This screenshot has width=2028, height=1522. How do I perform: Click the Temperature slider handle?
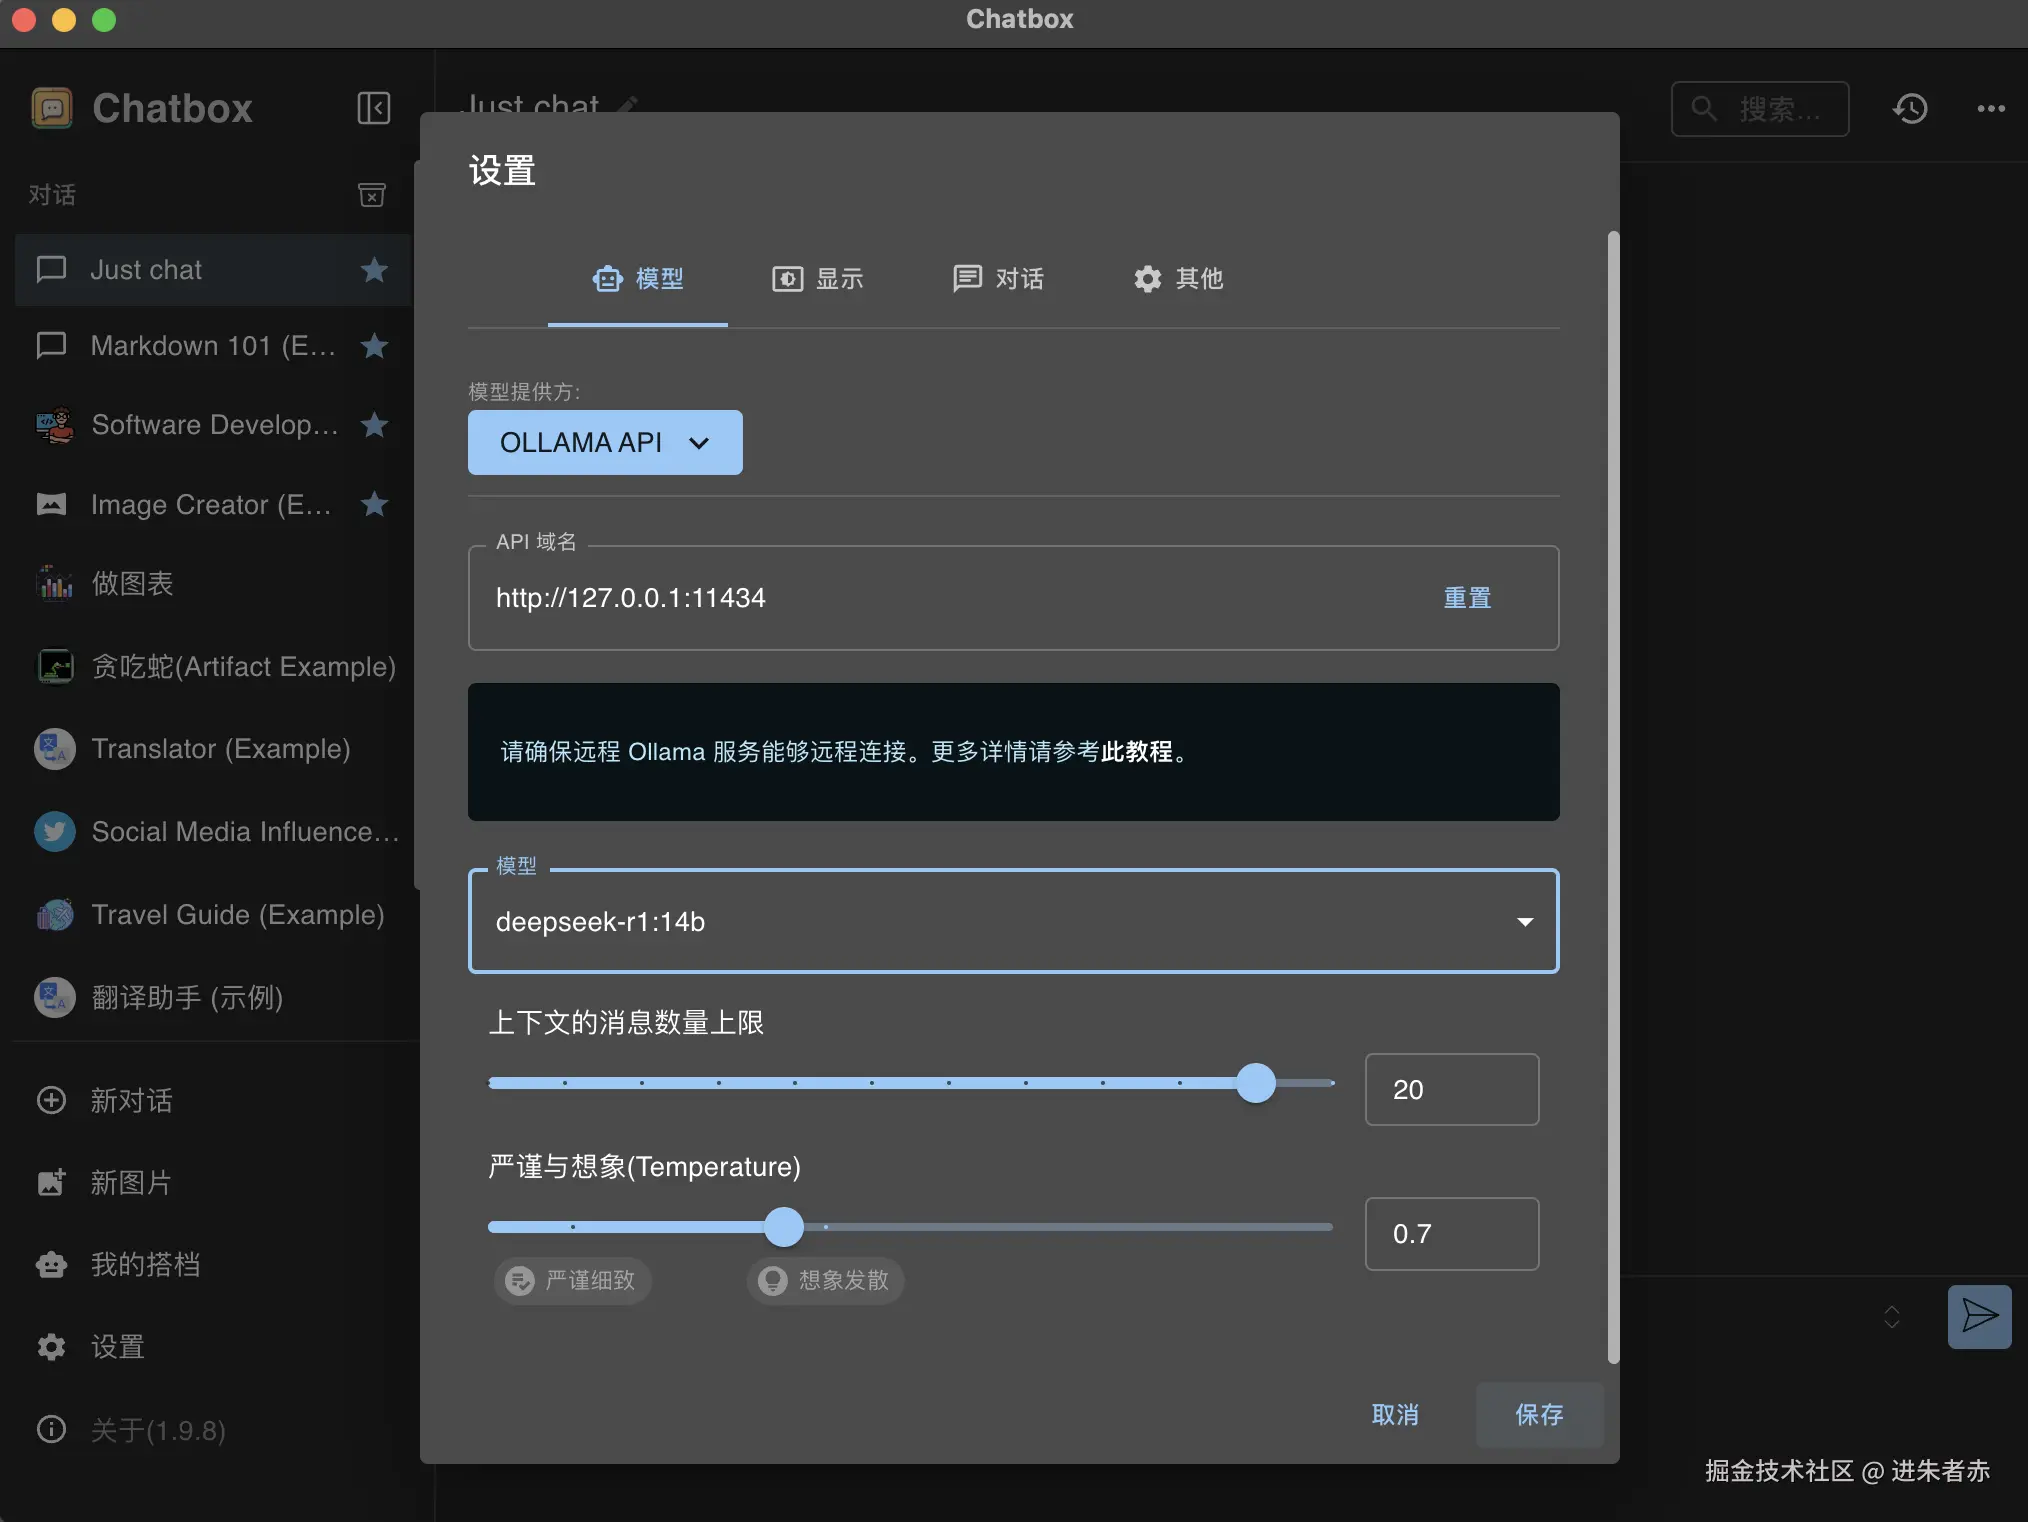pos(784,1227)
